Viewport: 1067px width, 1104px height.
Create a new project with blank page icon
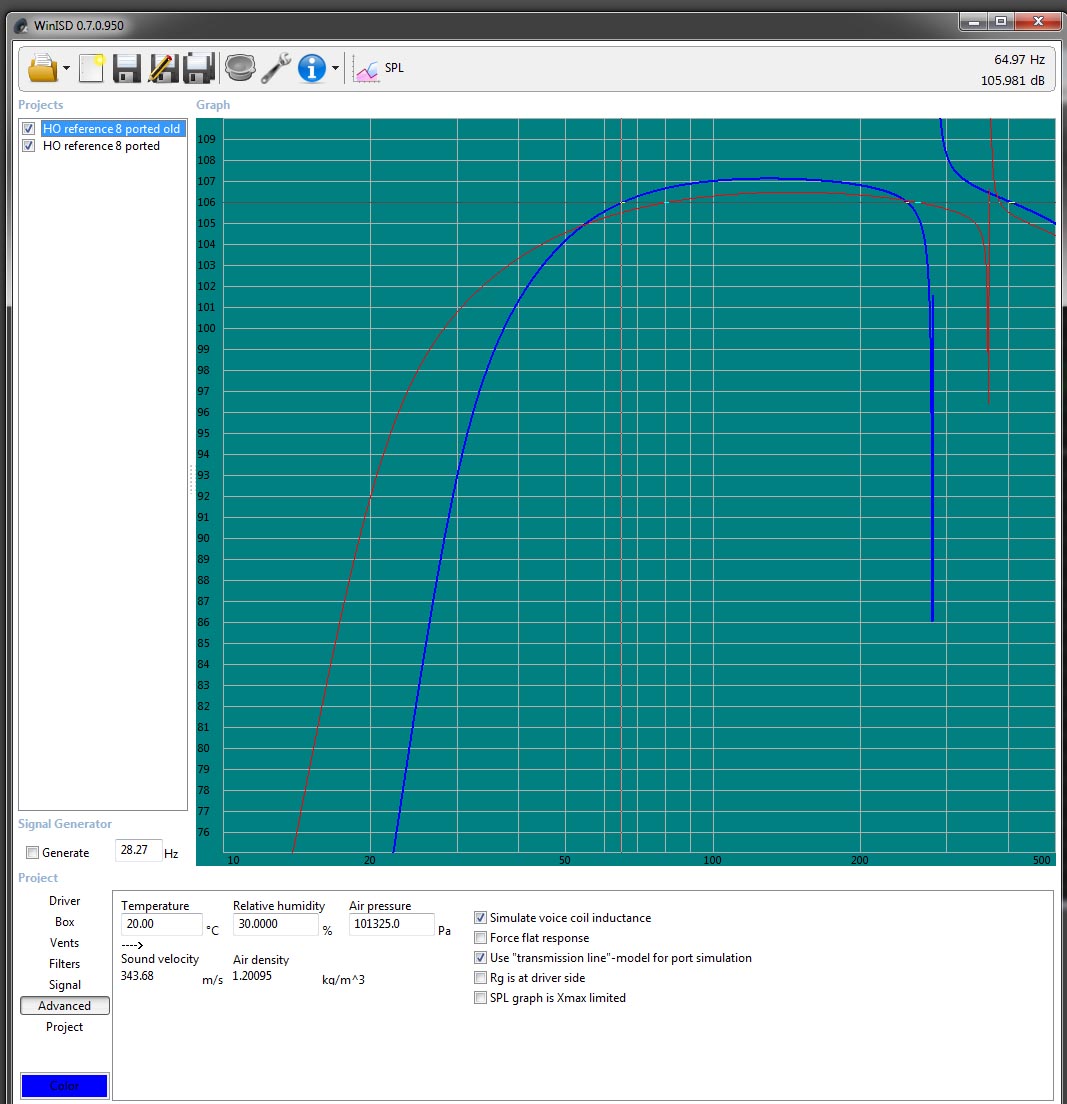pos(92,68)
